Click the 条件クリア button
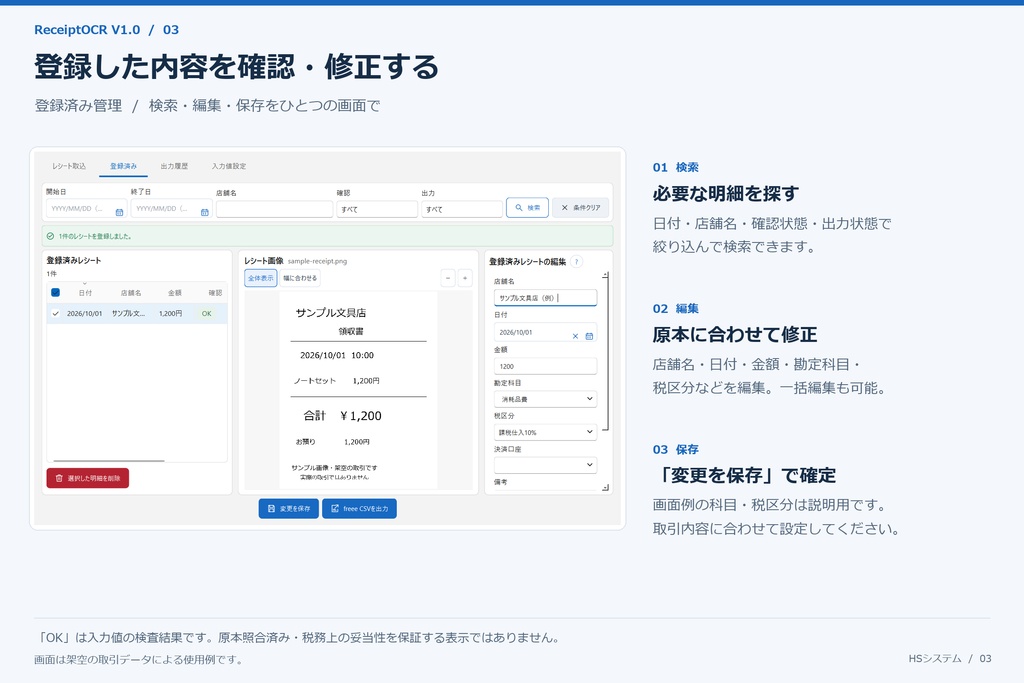Viewport: 1024px width, 683px height. coord(581,208)
